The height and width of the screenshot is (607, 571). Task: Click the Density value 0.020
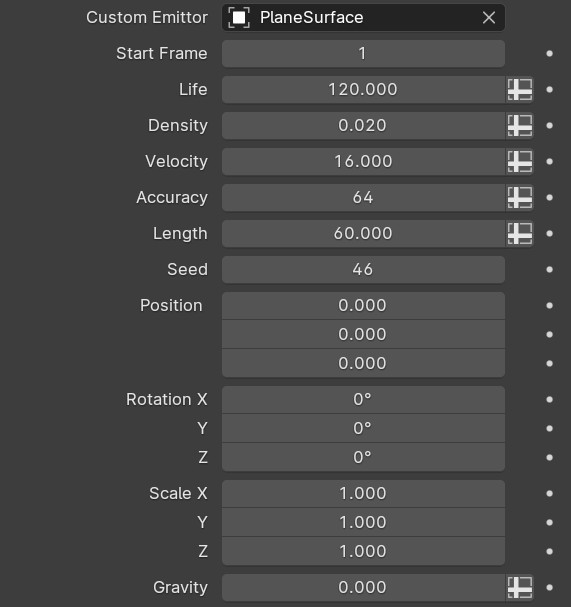click(363, 125)
